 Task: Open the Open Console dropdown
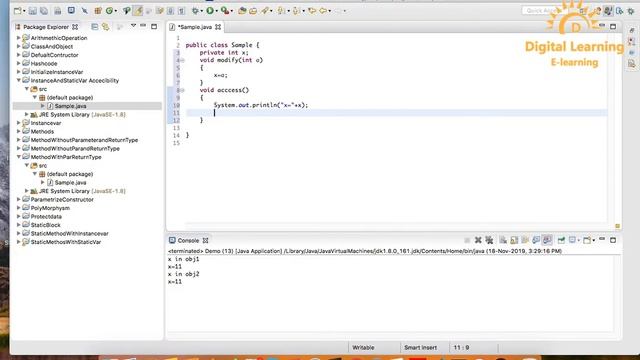click(593, 240)
